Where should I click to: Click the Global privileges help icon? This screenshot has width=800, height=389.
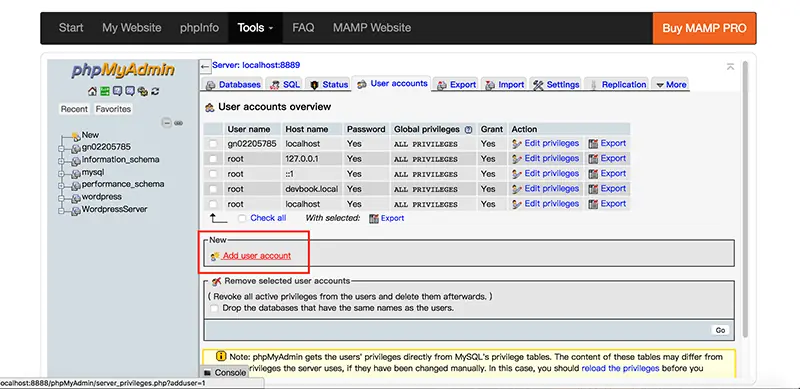coord(468,130)
